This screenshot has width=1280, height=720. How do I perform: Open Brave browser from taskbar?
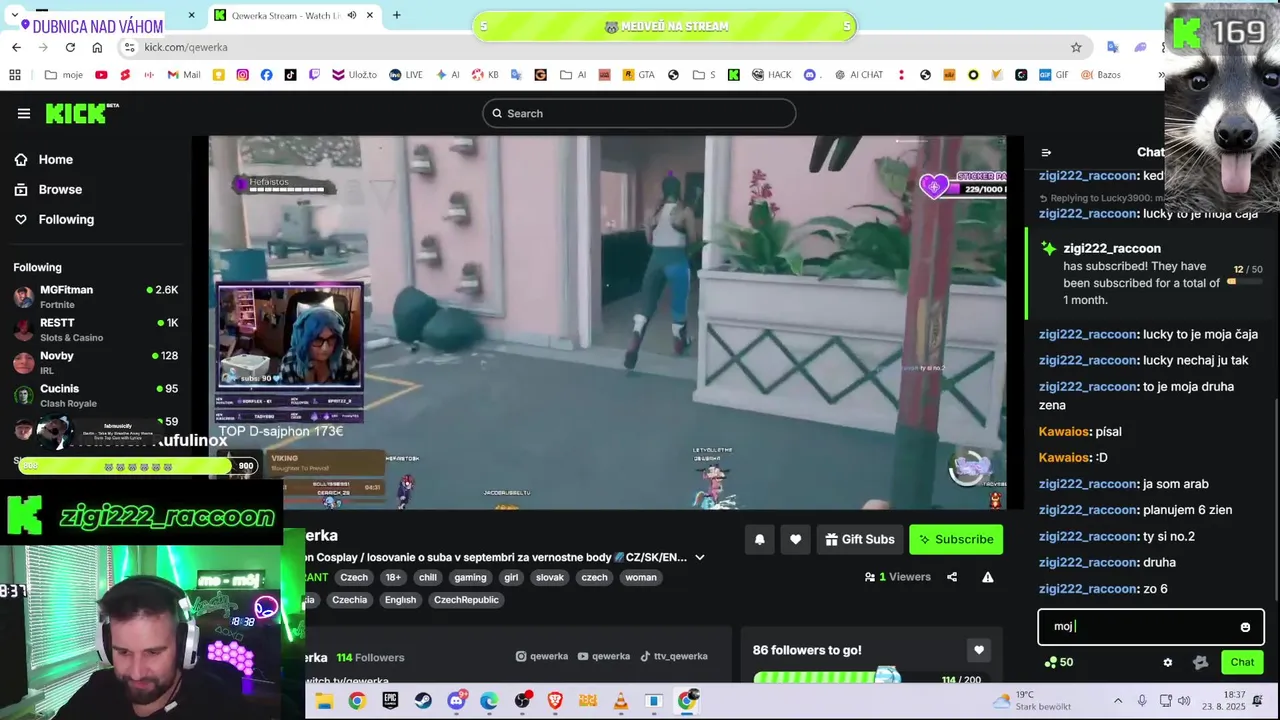[x=555, y=701]
